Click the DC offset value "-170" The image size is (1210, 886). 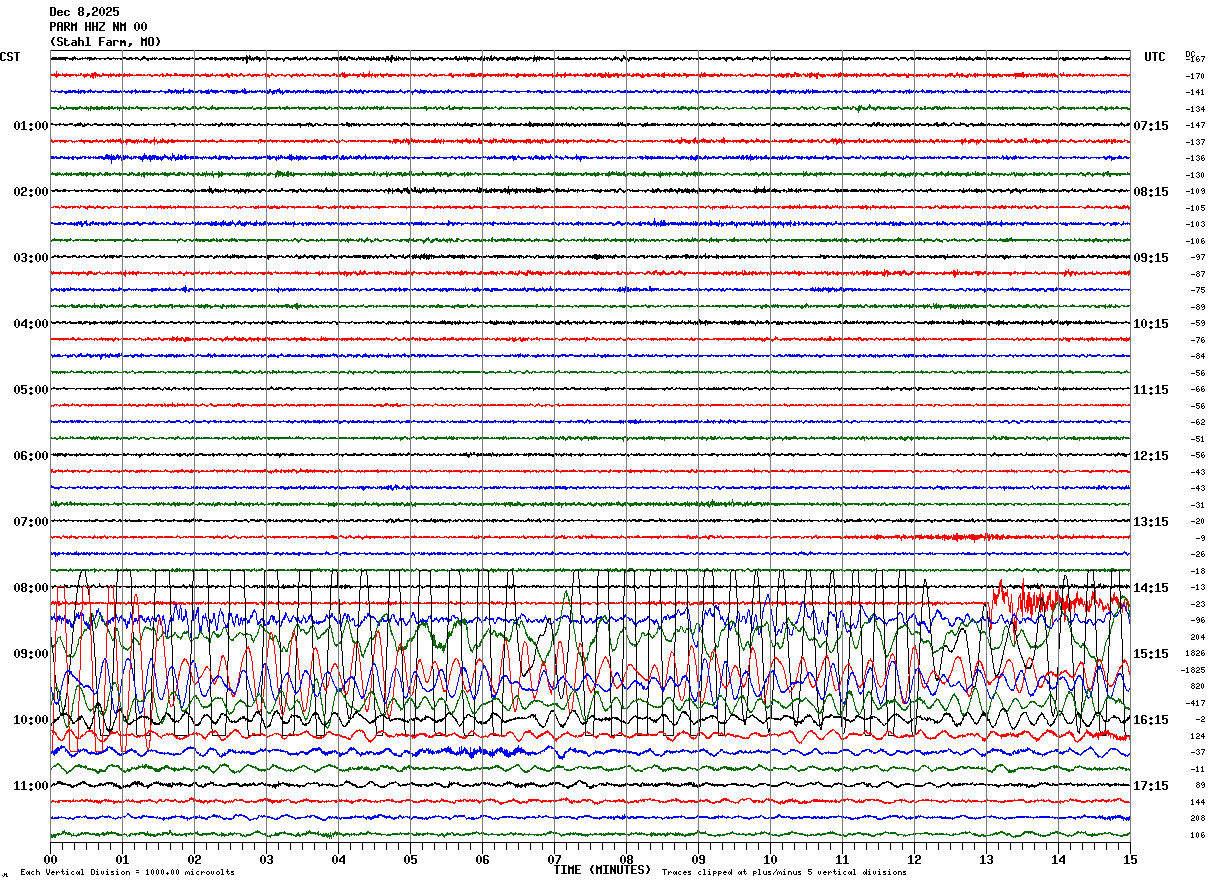[x=1195, y=76]
